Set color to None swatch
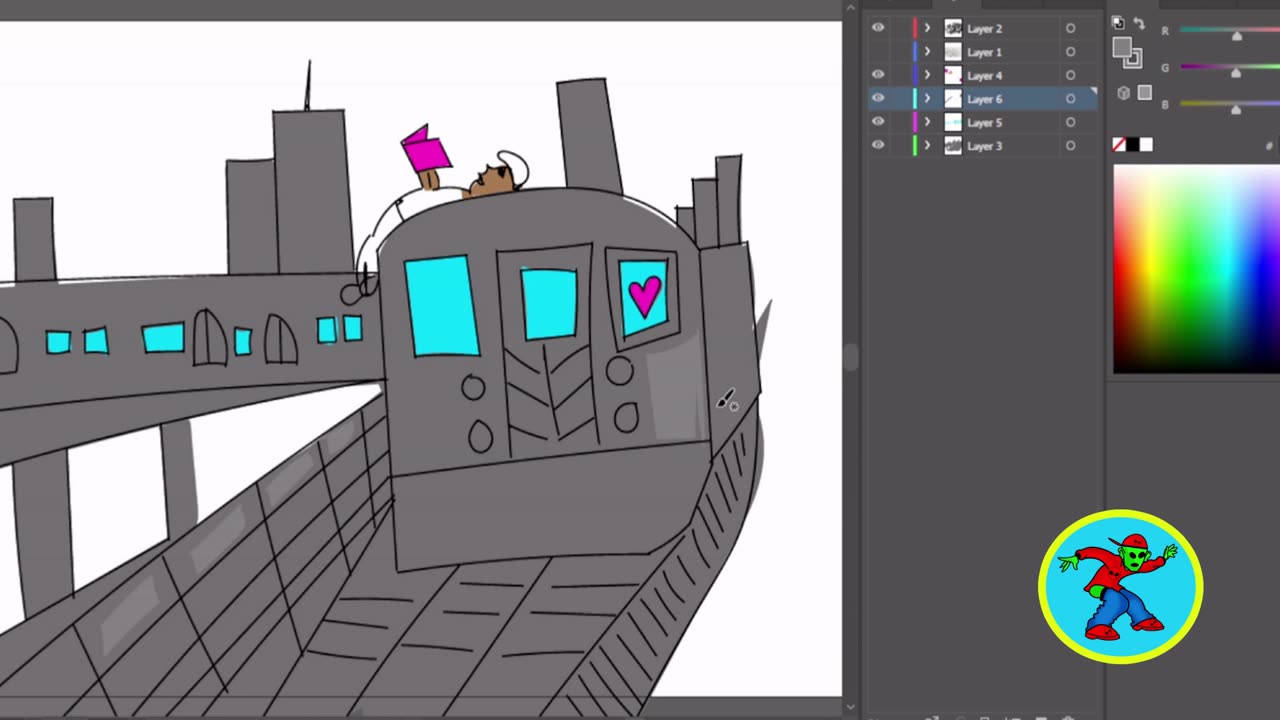 coord(1119,145)
